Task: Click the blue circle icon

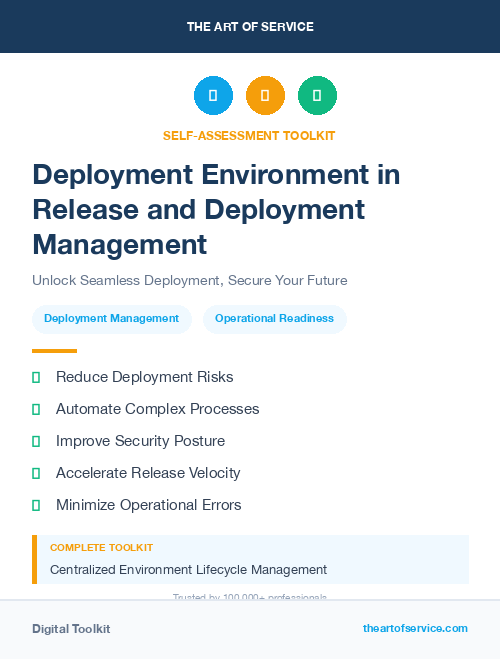Action: [x=213, y=95]
